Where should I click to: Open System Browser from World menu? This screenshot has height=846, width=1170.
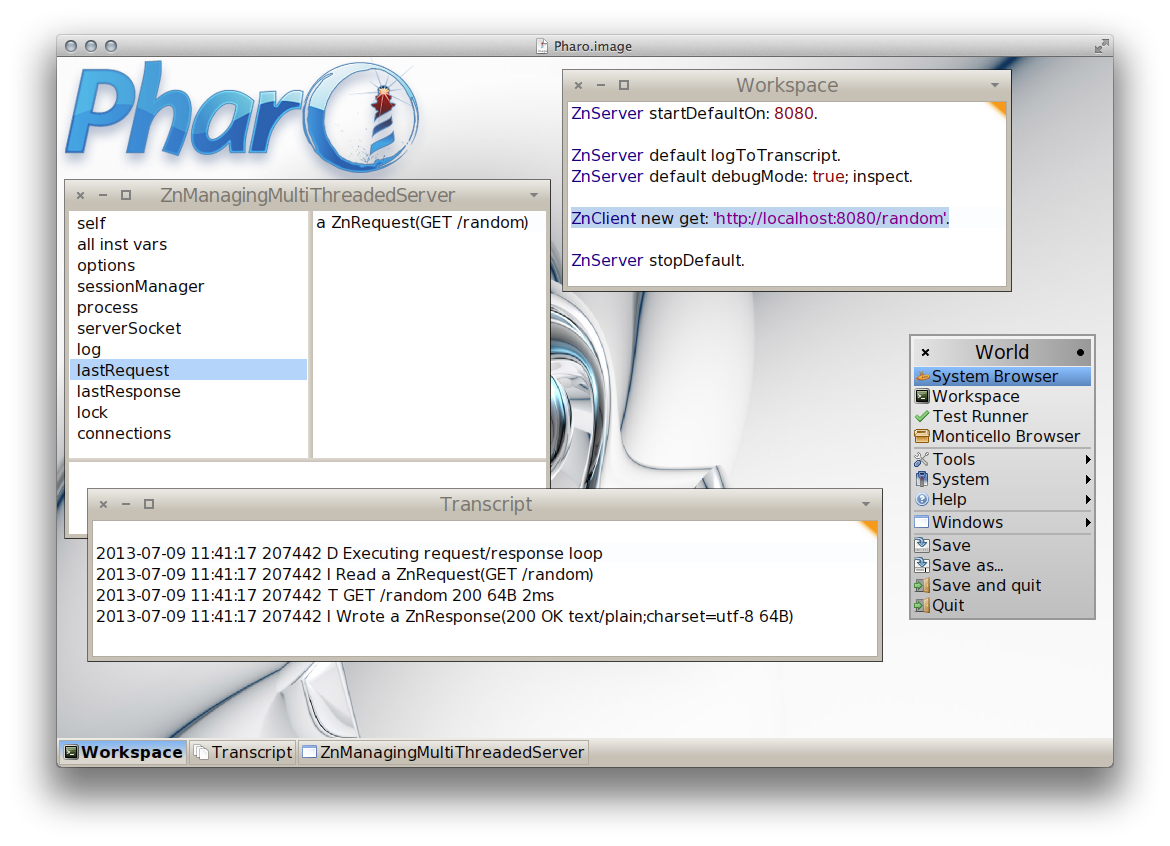1002,377
